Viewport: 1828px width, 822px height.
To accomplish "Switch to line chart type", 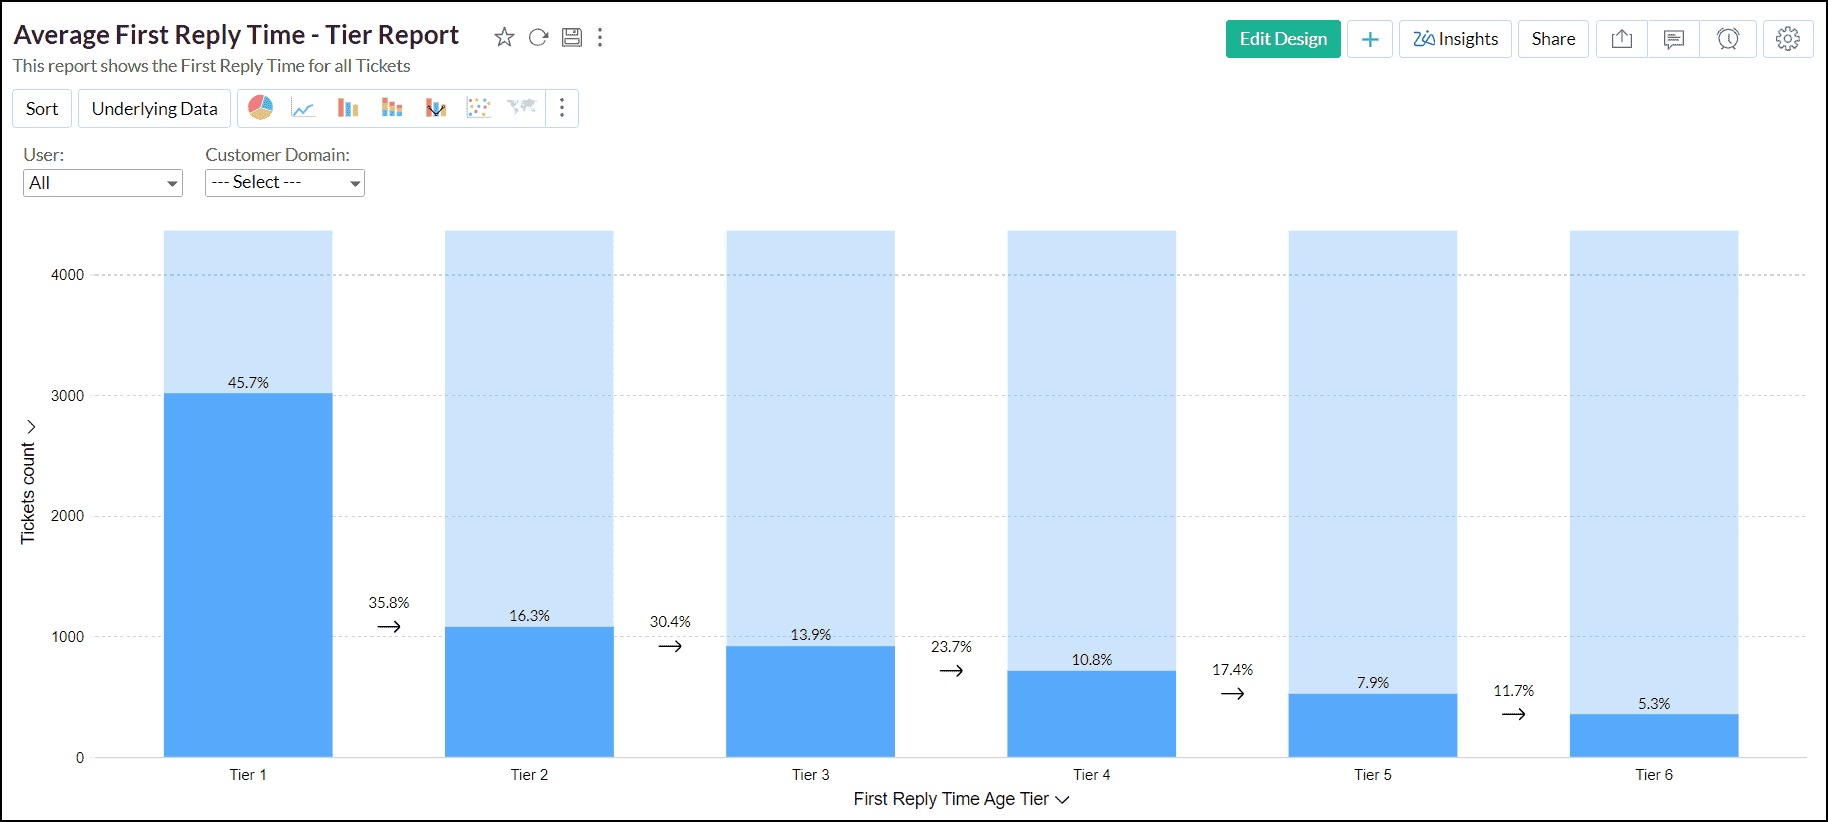I will click(303, 108).
